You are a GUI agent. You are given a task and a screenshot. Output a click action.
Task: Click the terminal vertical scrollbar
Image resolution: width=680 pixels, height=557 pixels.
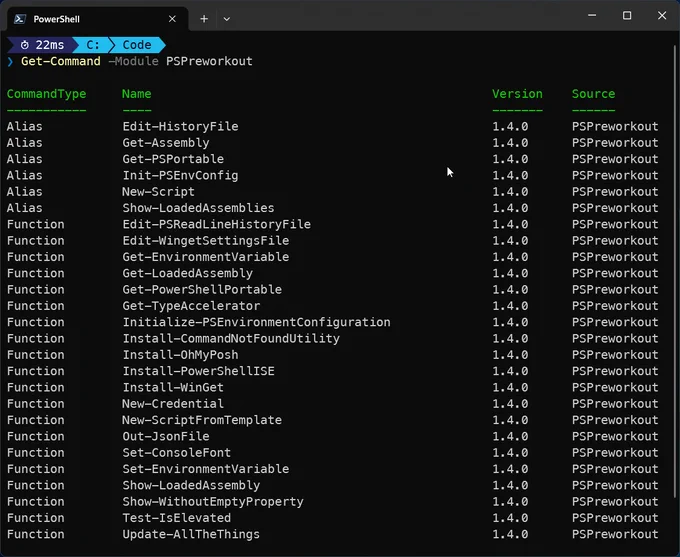coord(676,271)
